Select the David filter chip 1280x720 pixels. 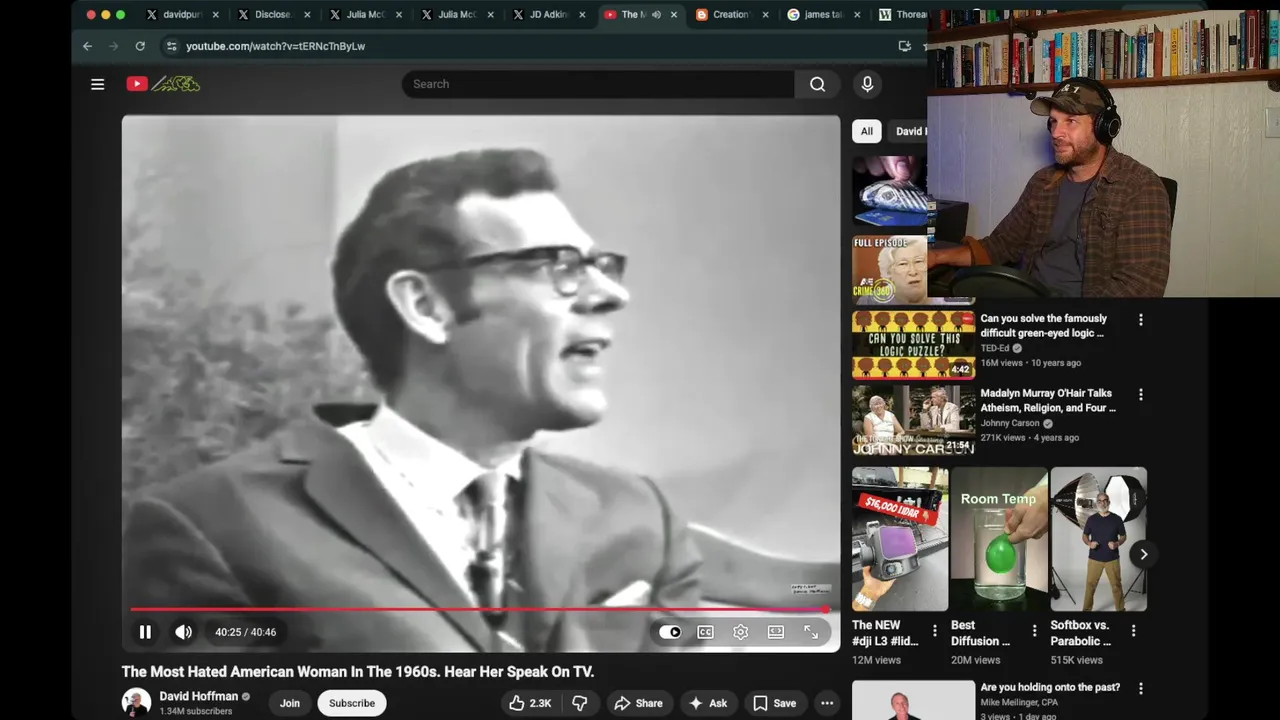tap(909, 131)
